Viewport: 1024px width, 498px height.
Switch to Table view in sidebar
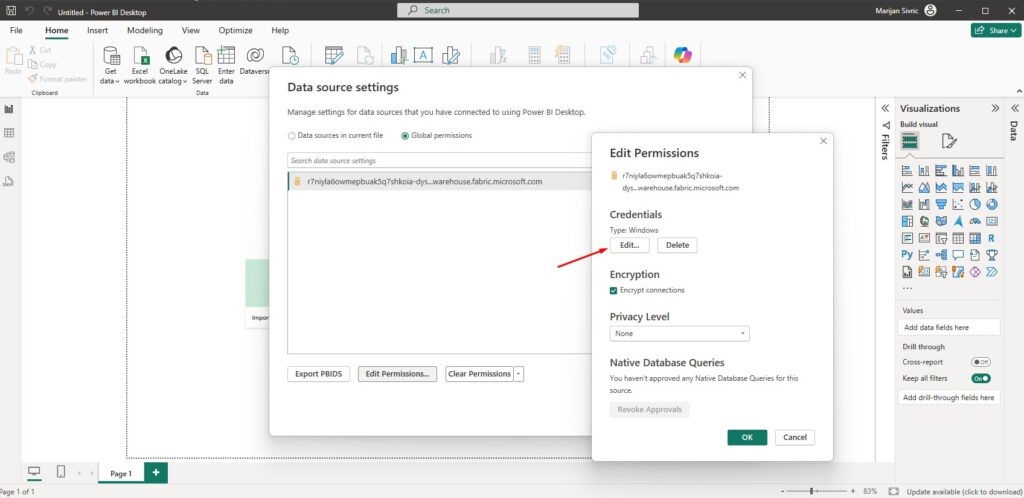[x=9, y=133]
